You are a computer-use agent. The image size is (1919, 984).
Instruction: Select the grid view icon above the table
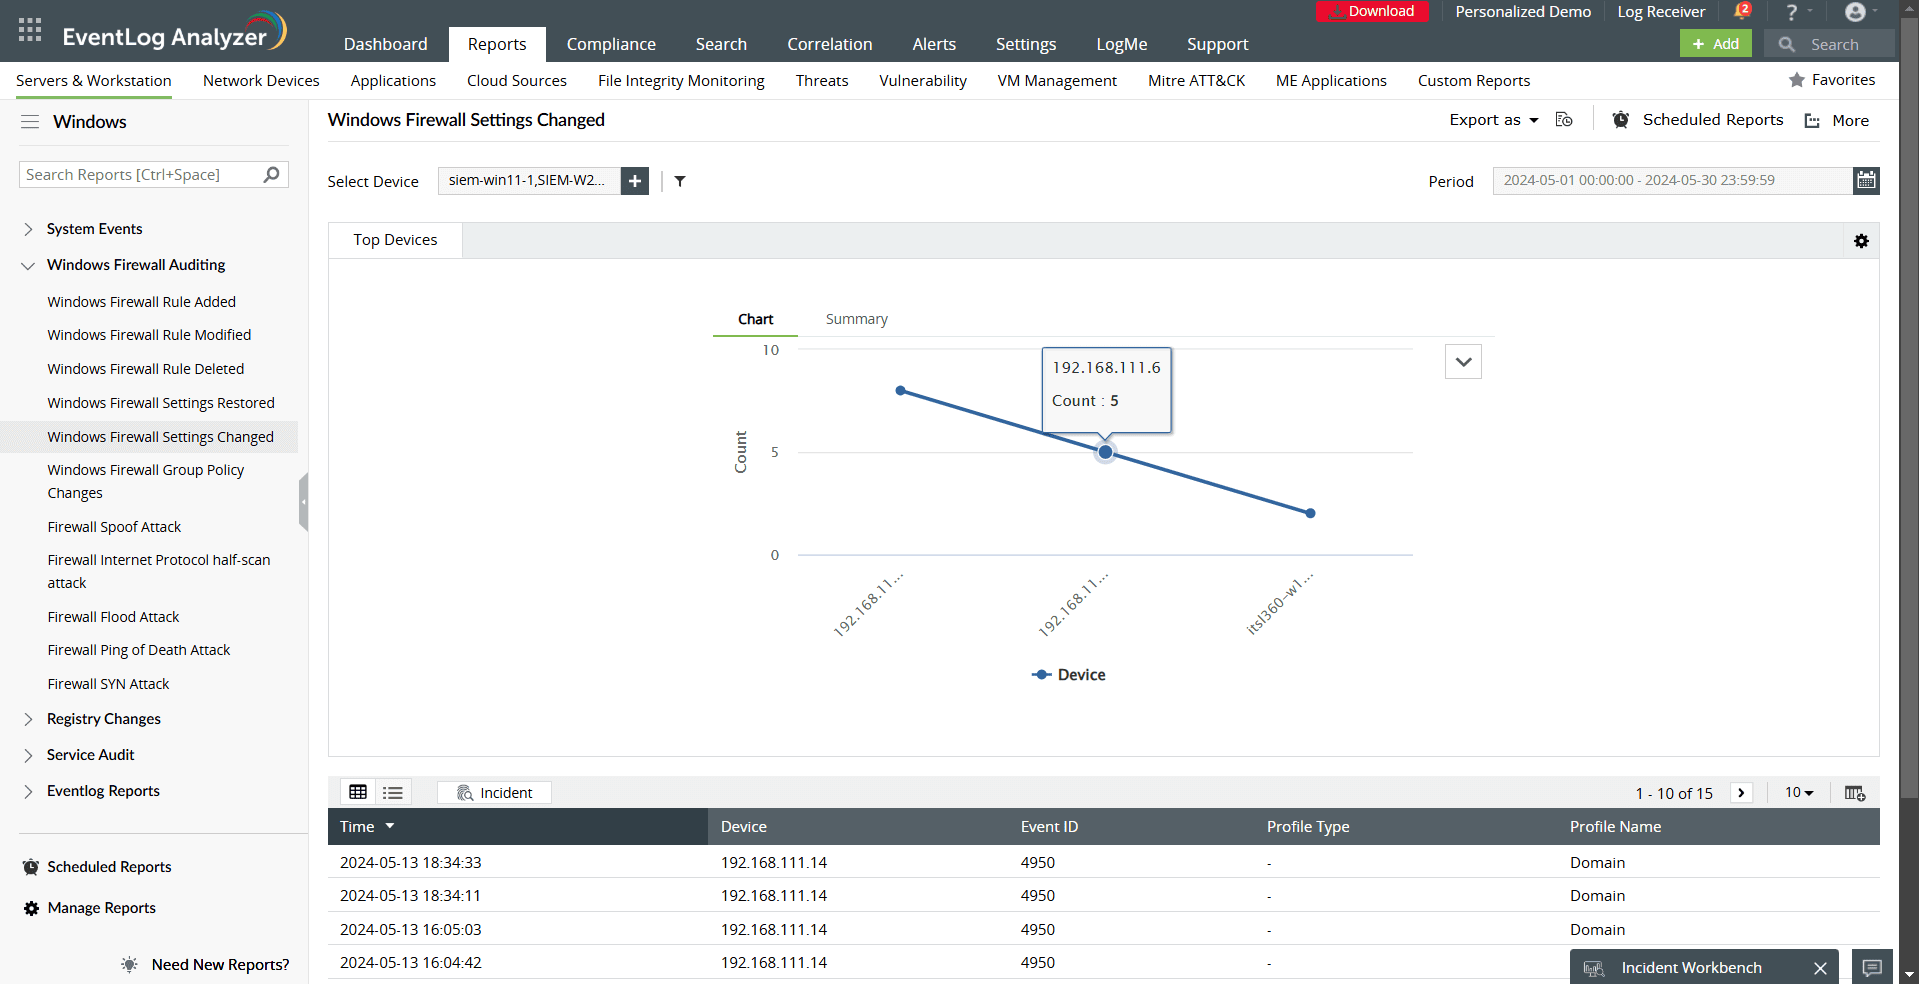point(358,792)
